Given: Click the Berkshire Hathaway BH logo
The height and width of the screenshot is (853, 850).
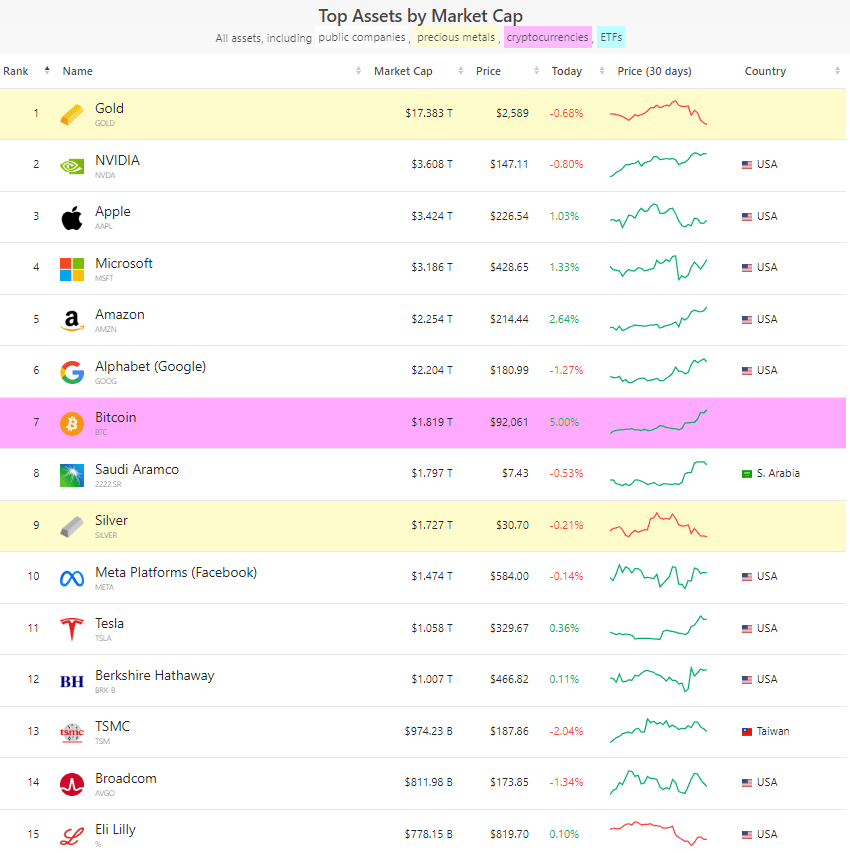Looking at the screenshot, I should [x=72, y=681].
